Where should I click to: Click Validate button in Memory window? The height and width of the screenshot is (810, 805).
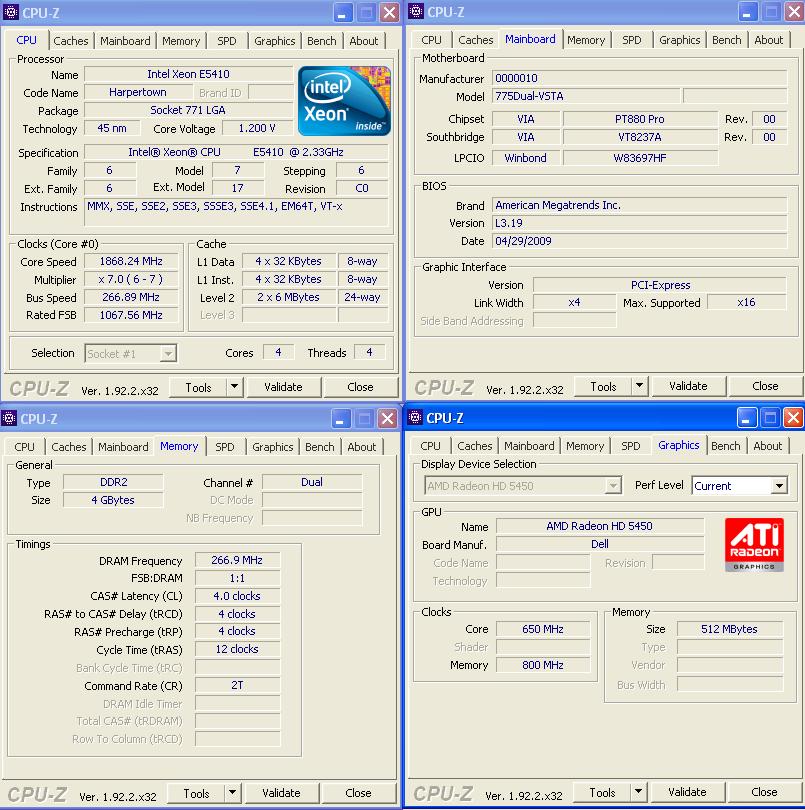282,793
